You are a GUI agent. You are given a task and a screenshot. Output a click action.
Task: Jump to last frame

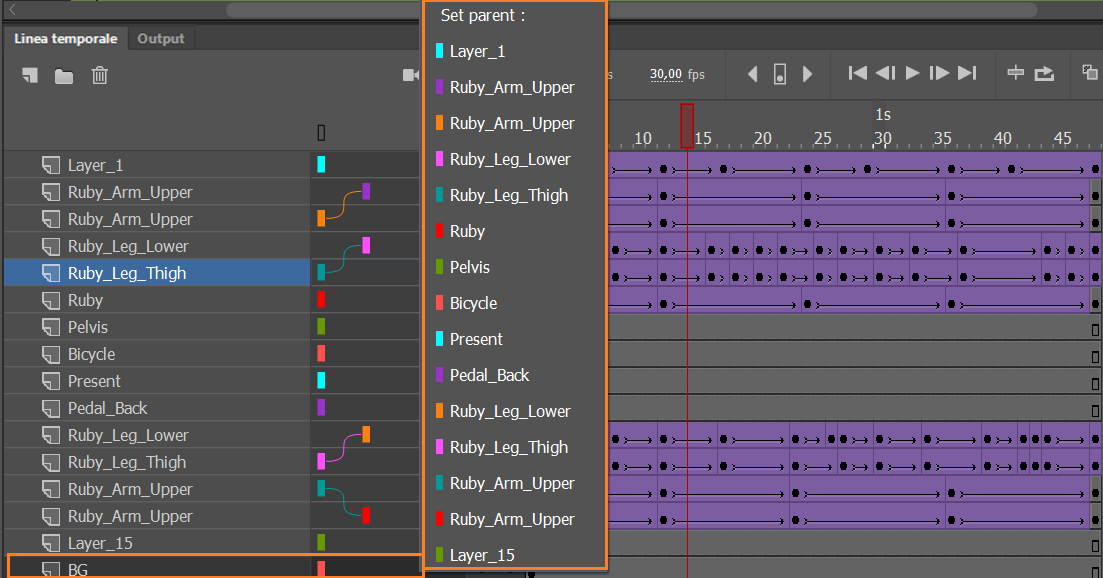pos(966,73)
